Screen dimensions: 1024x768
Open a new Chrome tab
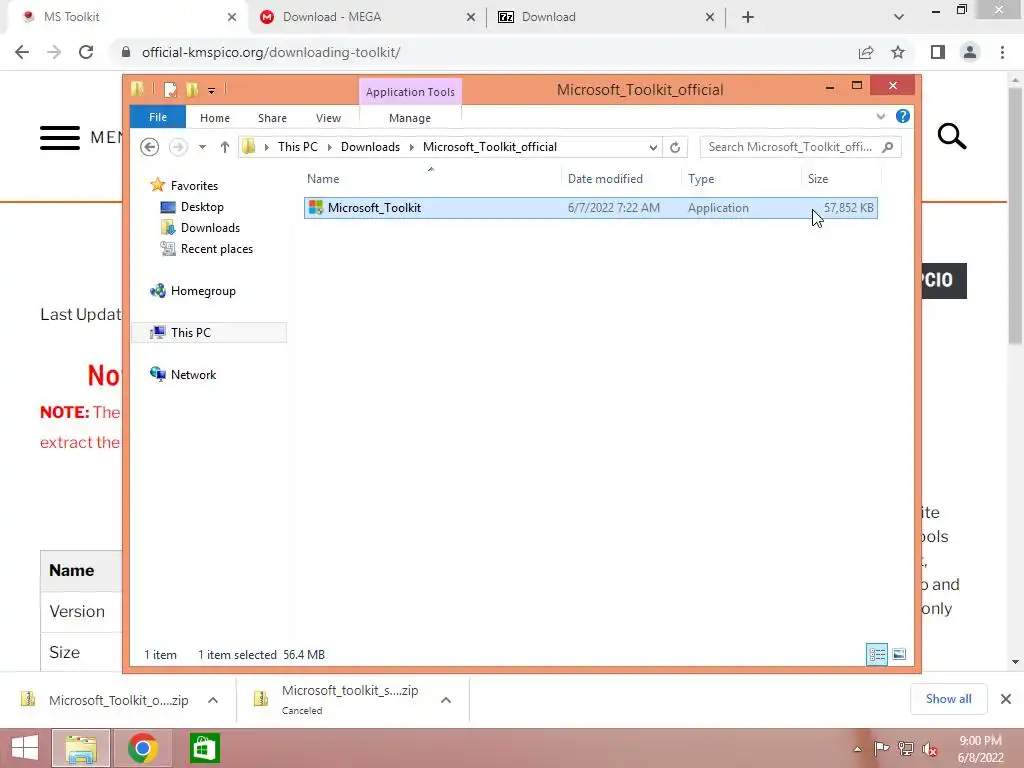[x=748, y=17]
